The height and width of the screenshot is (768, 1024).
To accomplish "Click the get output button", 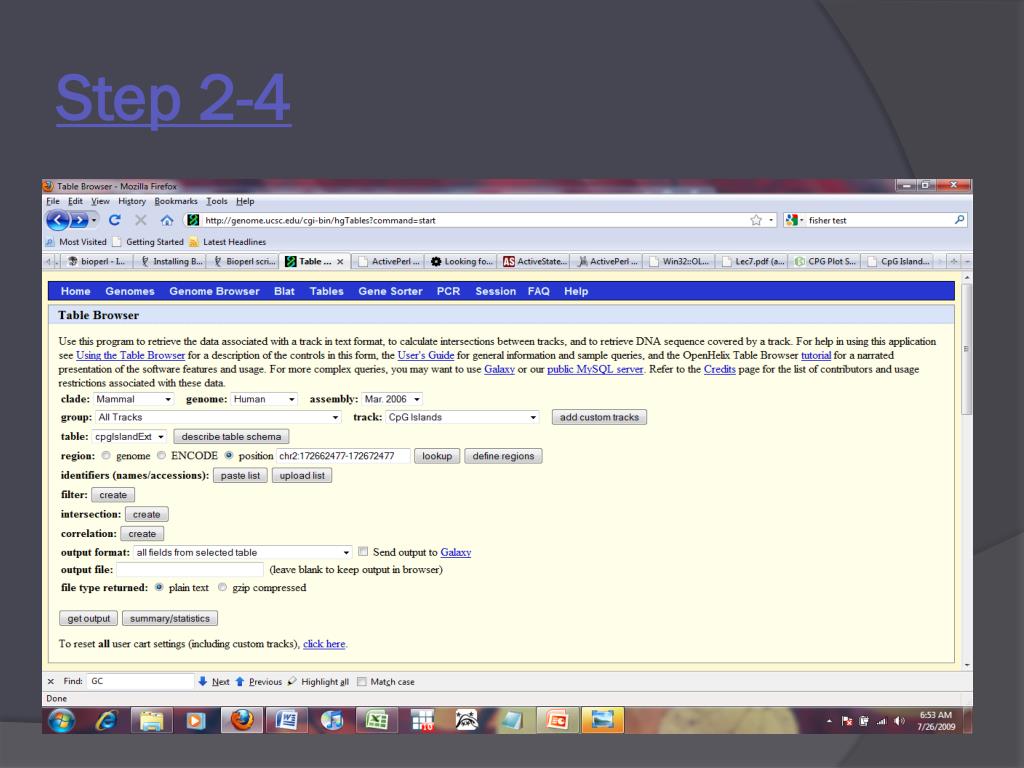I will tap(89, 618).
